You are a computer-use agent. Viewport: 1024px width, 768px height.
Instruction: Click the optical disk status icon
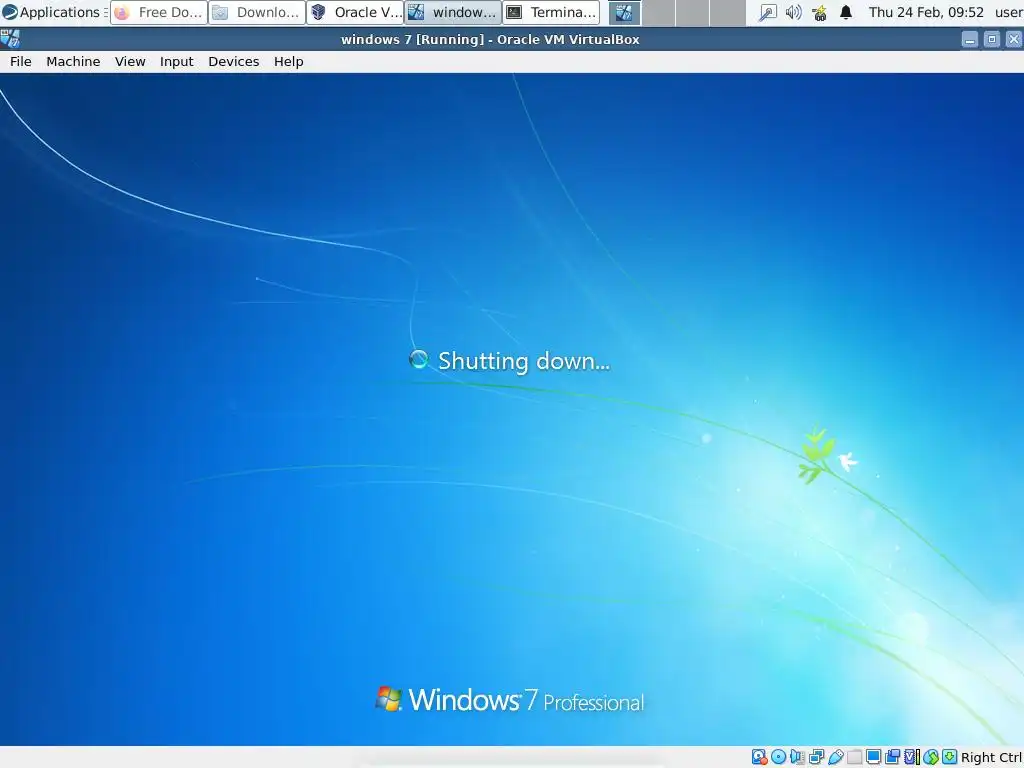[778, 757]
